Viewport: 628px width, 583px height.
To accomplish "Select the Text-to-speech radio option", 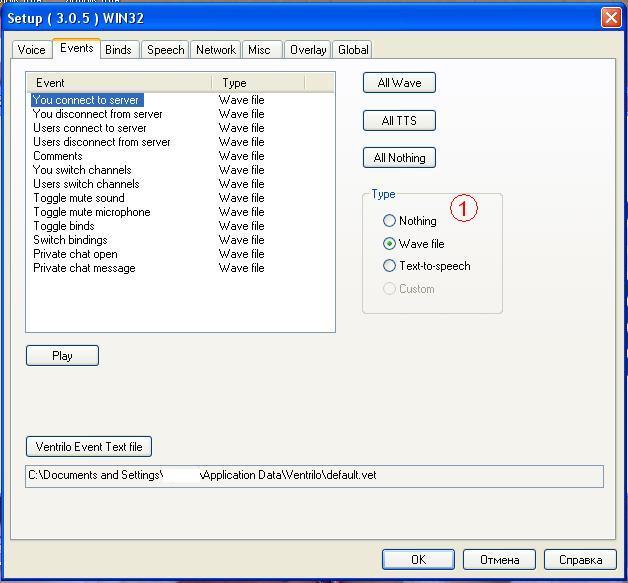I will 427,265.
